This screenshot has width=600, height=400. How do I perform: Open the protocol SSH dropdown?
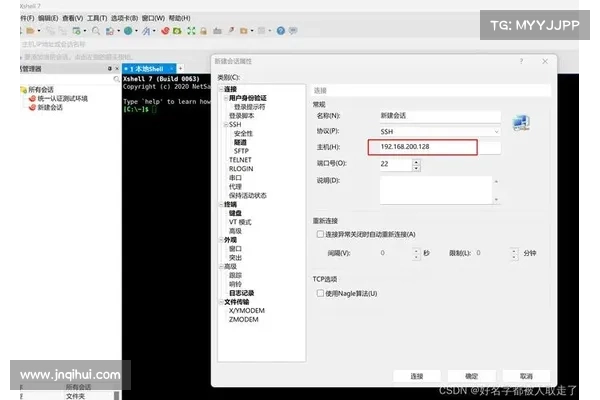pos(496,132)
